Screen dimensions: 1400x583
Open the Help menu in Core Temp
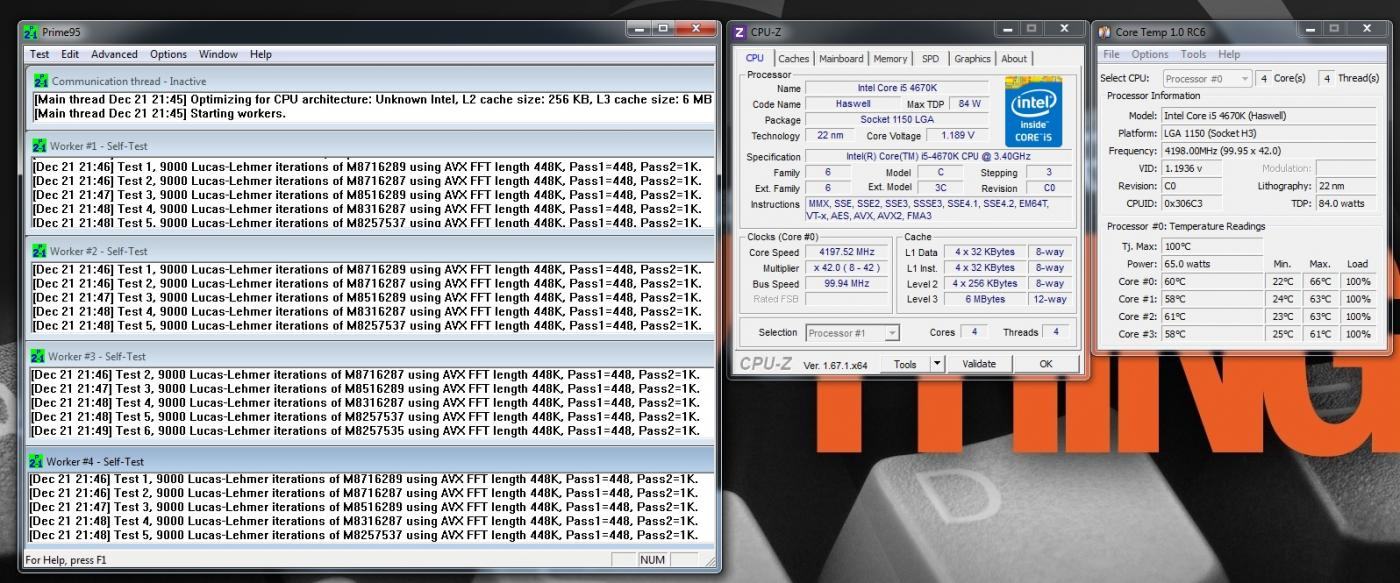(x=1229, y=54)
